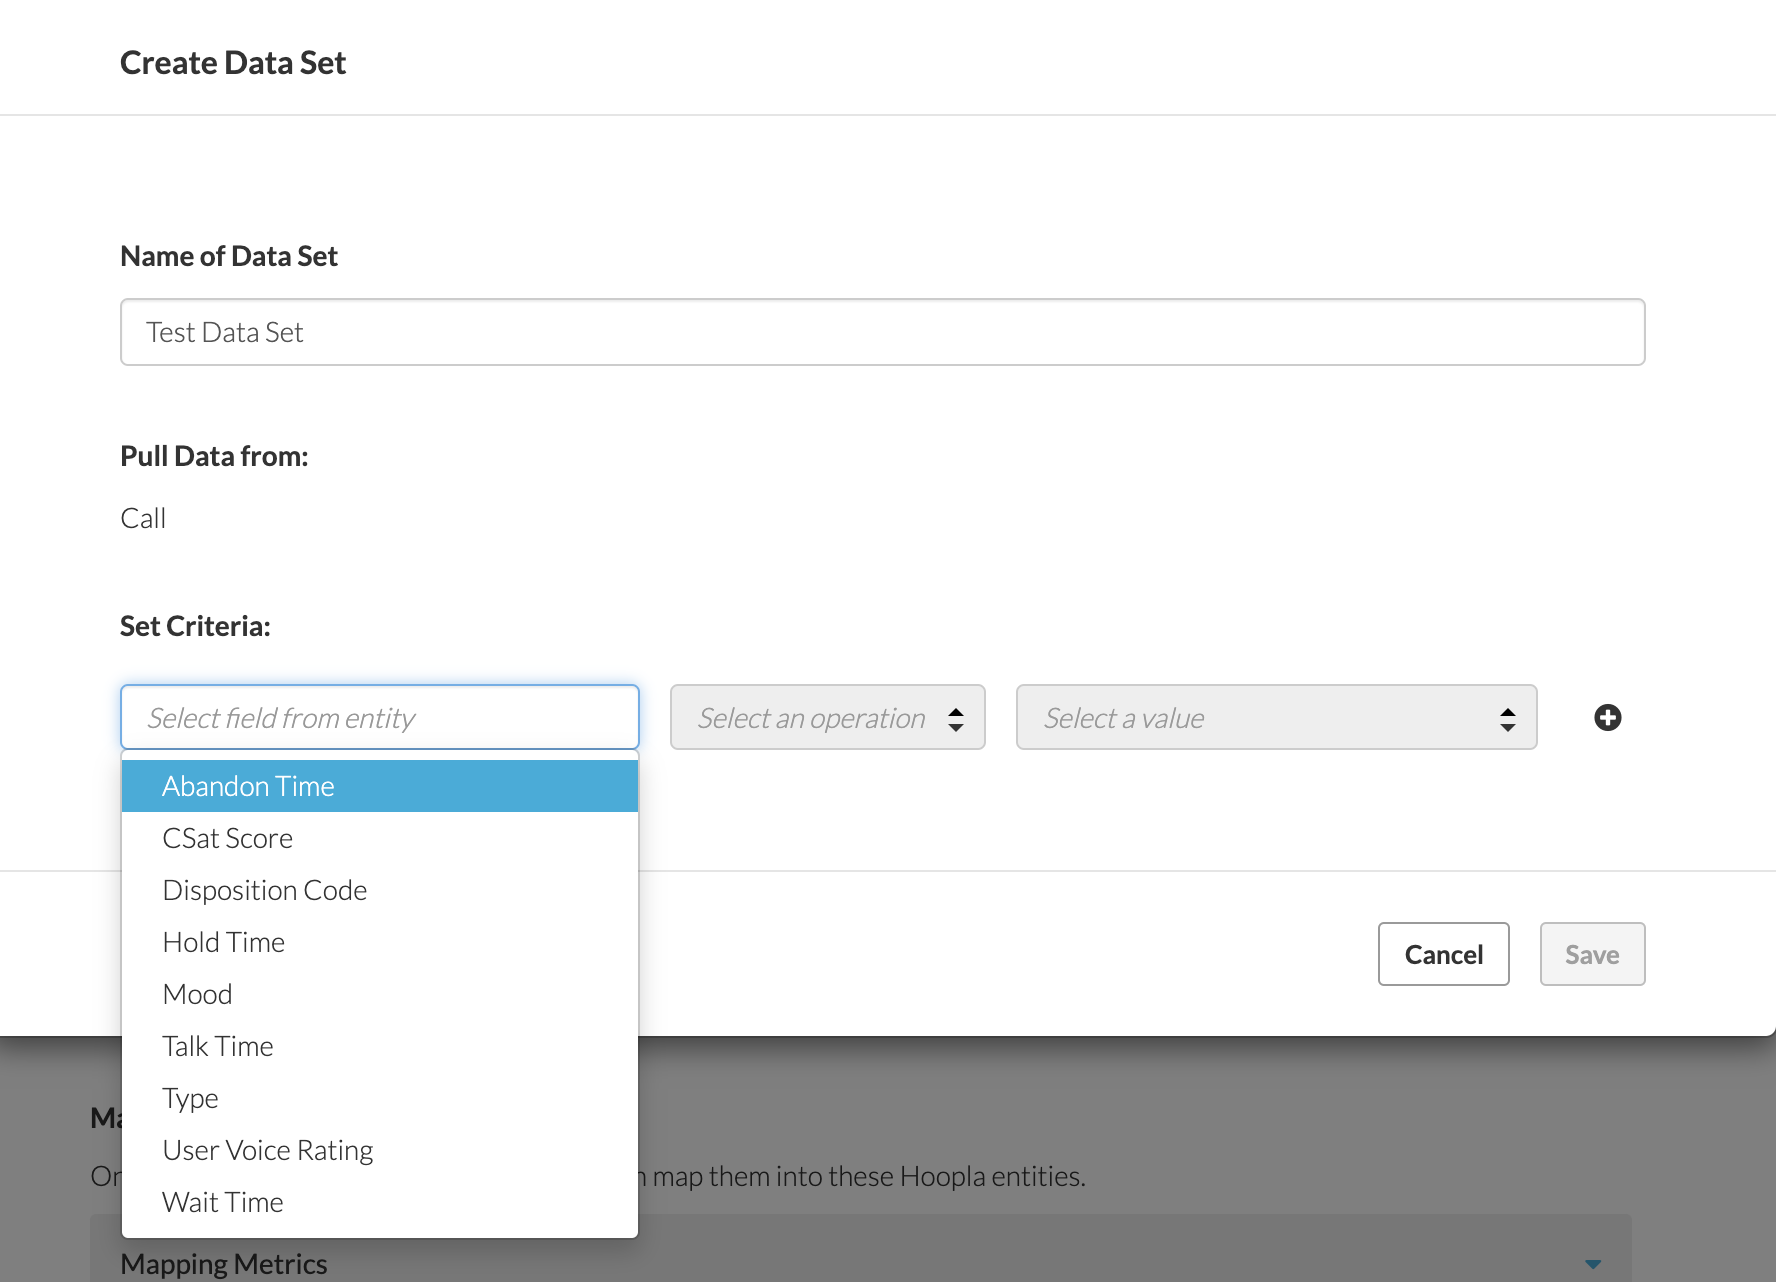Choose Wait Time from the list
The height and width of the screenshot is (1282, 1776).
click(x=380, y=1202)
